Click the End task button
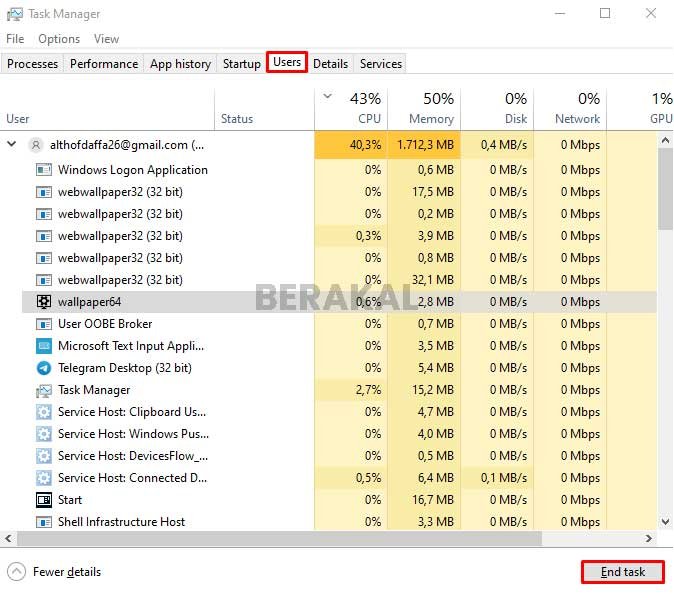This screenshot has width=674, height=594. click(x=622, y=572)
